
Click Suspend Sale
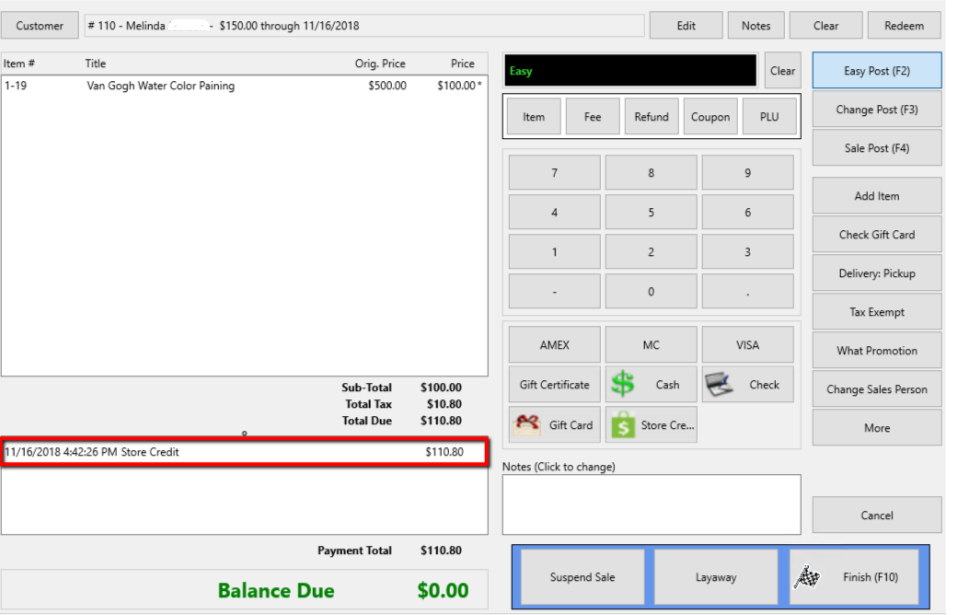tap(582, 577)
